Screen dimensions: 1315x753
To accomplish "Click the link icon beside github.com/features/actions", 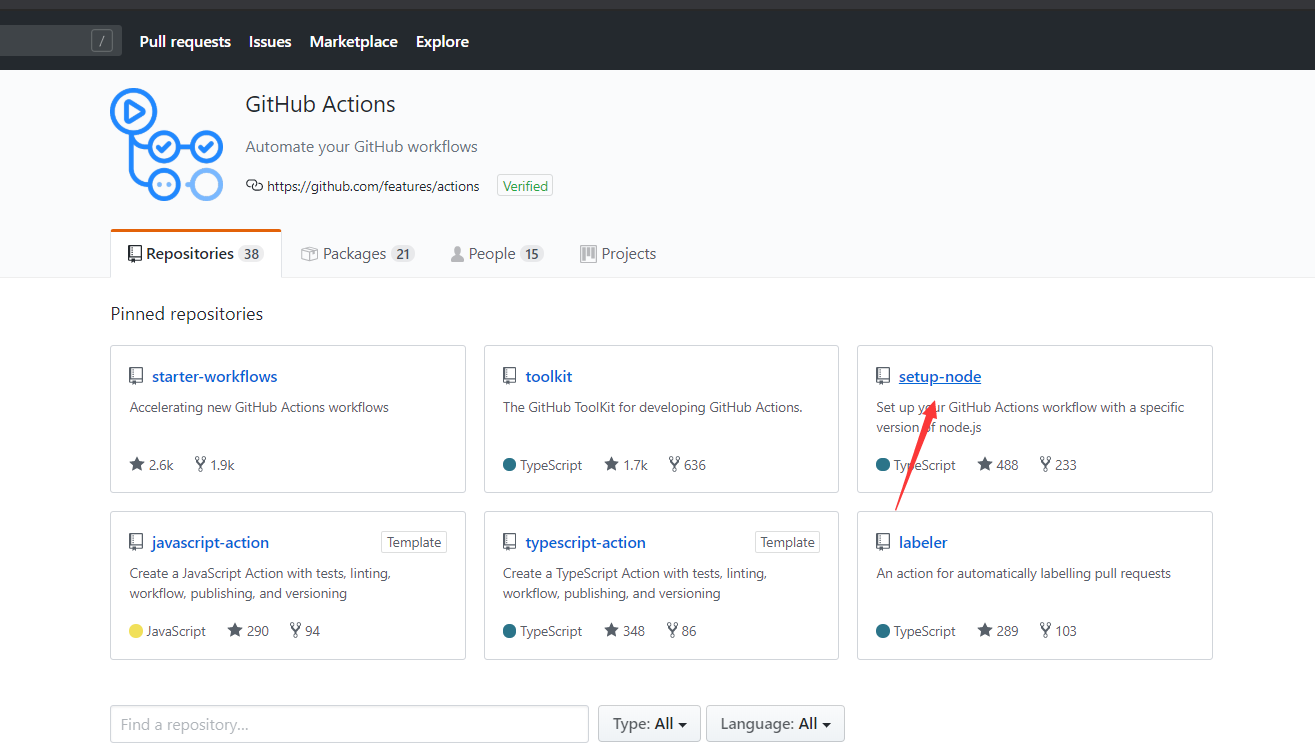I will tap(254, 186).
